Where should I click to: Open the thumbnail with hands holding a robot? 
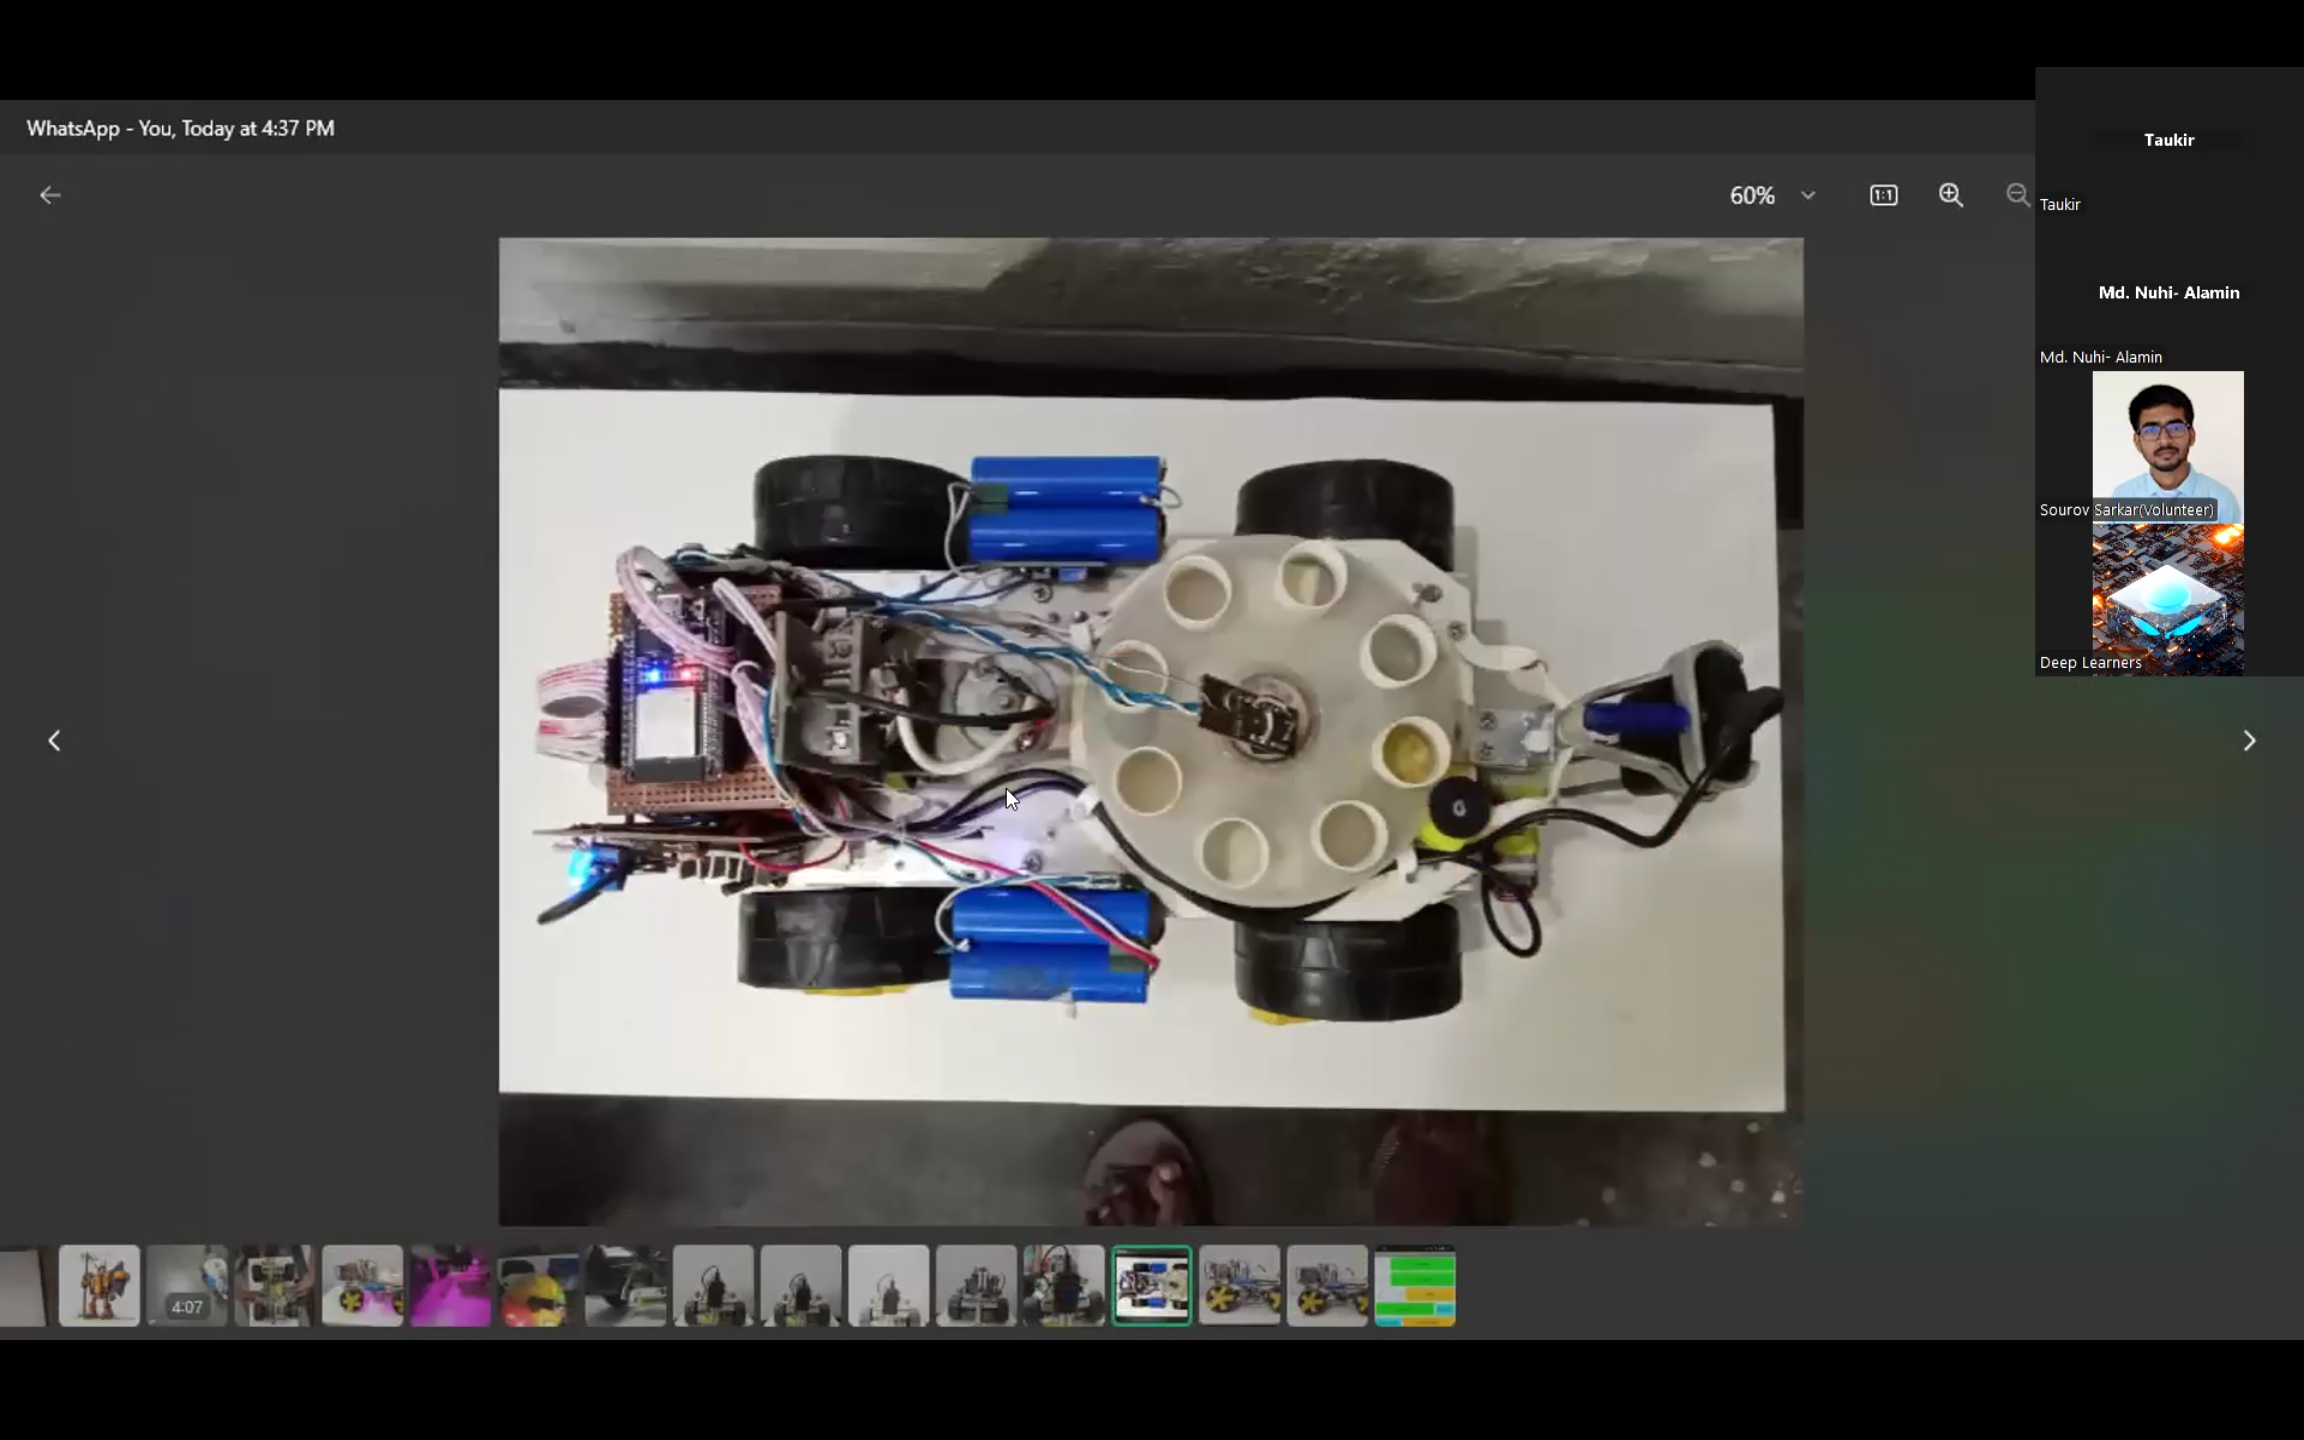275,1286
